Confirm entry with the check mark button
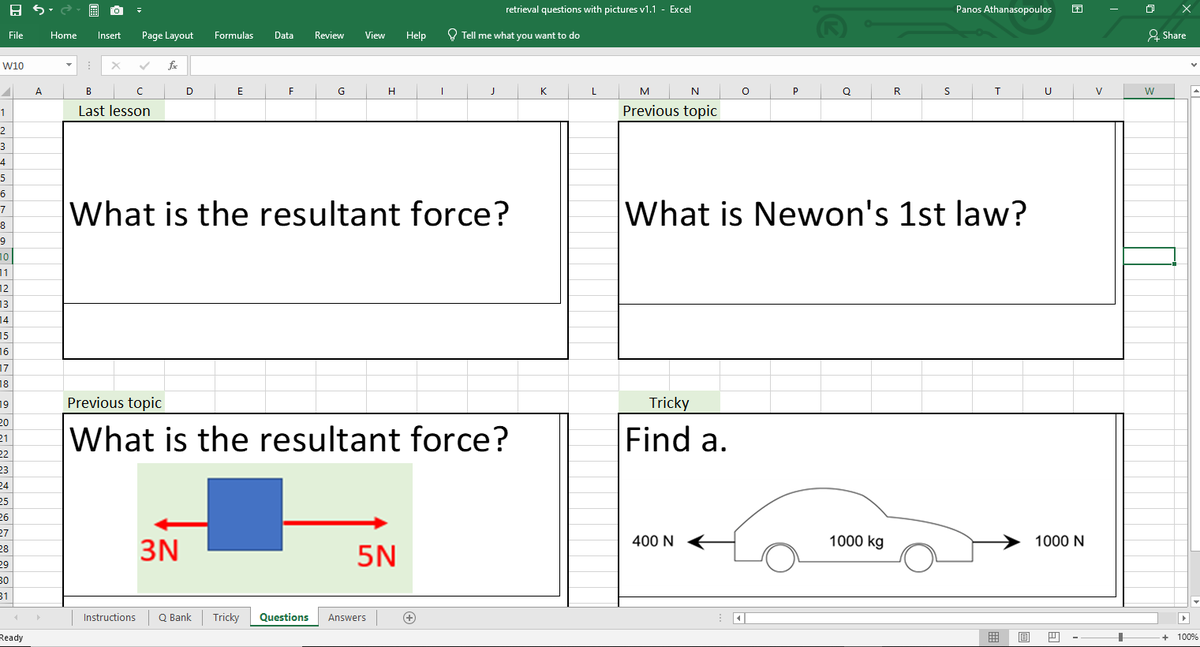 pyautogui.click(x=142, y=63)
